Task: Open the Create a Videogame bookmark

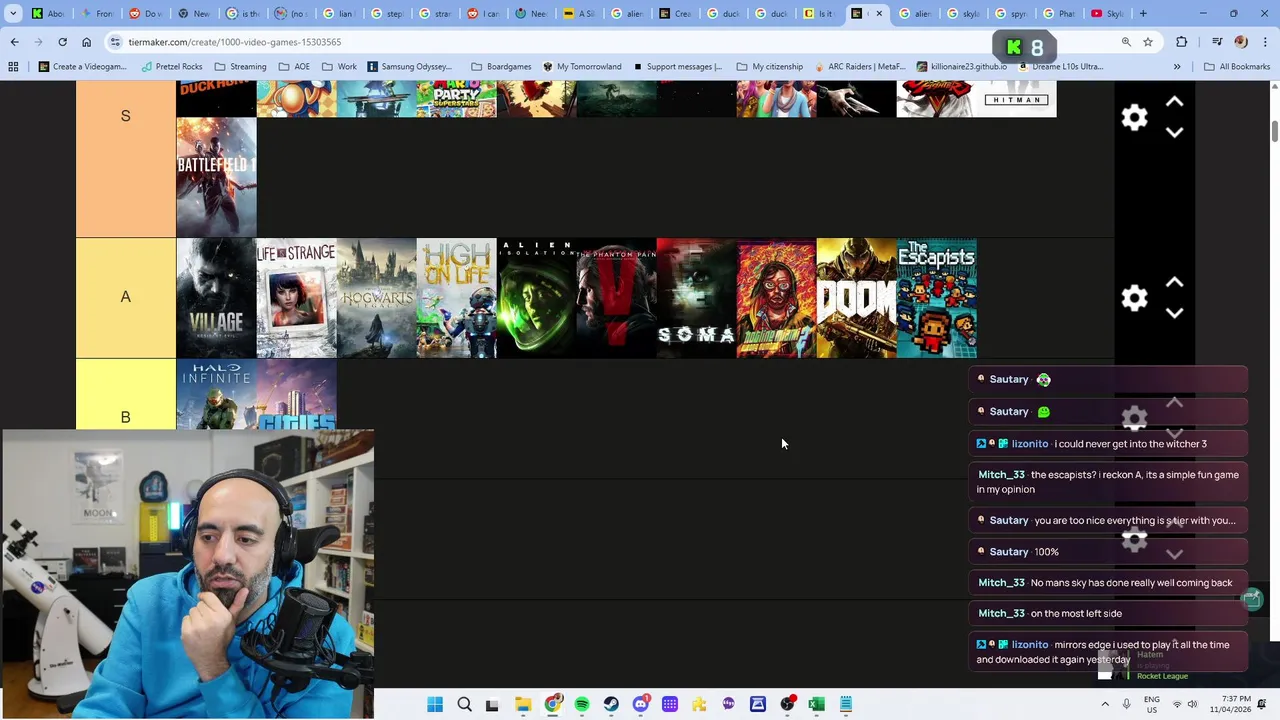Action: 82,67
